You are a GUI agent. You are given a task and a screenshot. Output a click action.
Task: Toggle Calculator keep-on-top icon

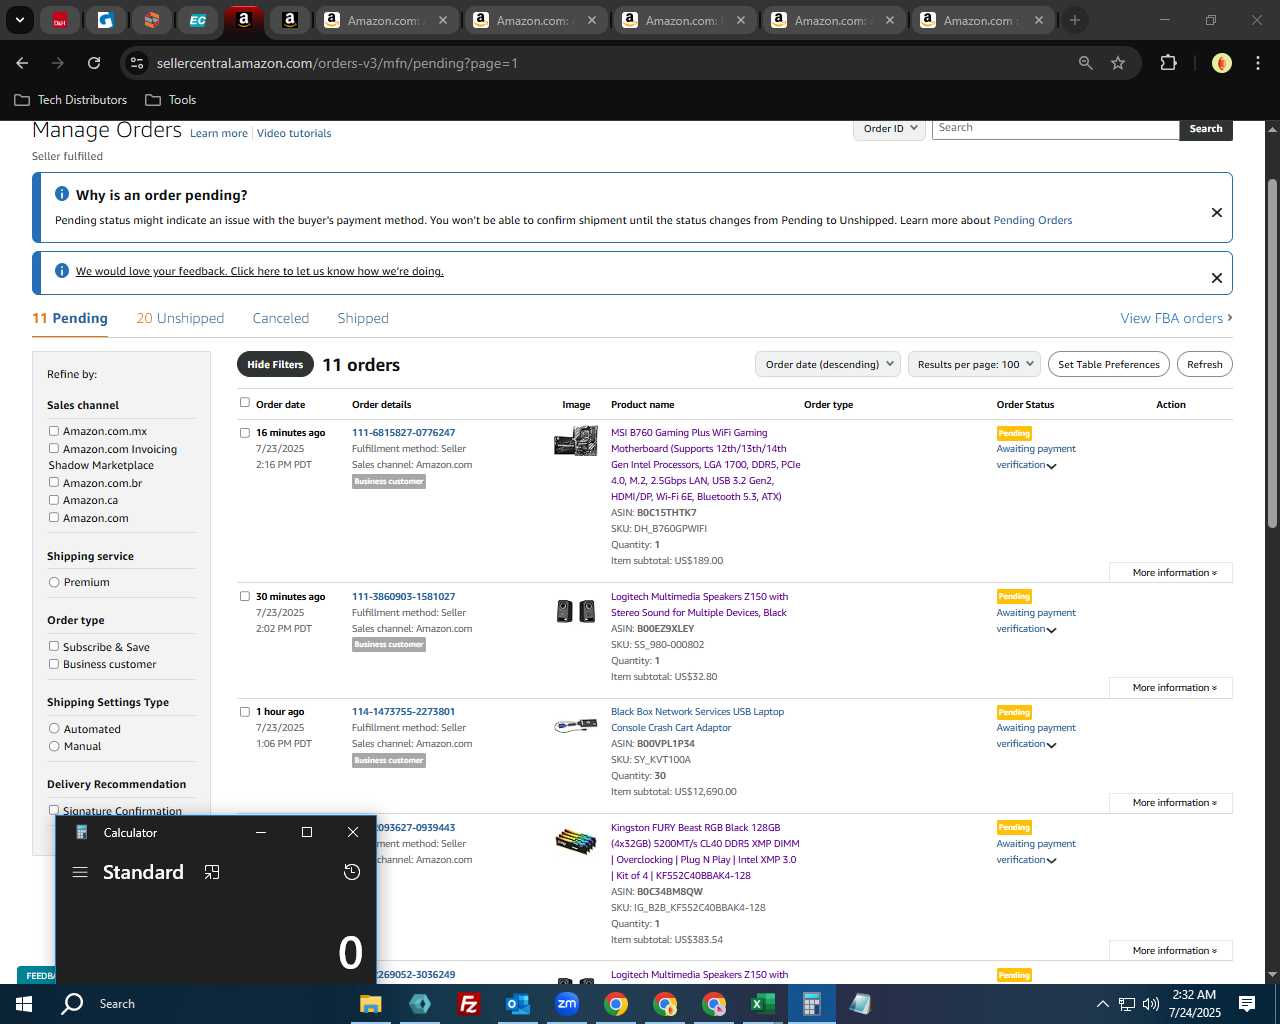(212, 872)
